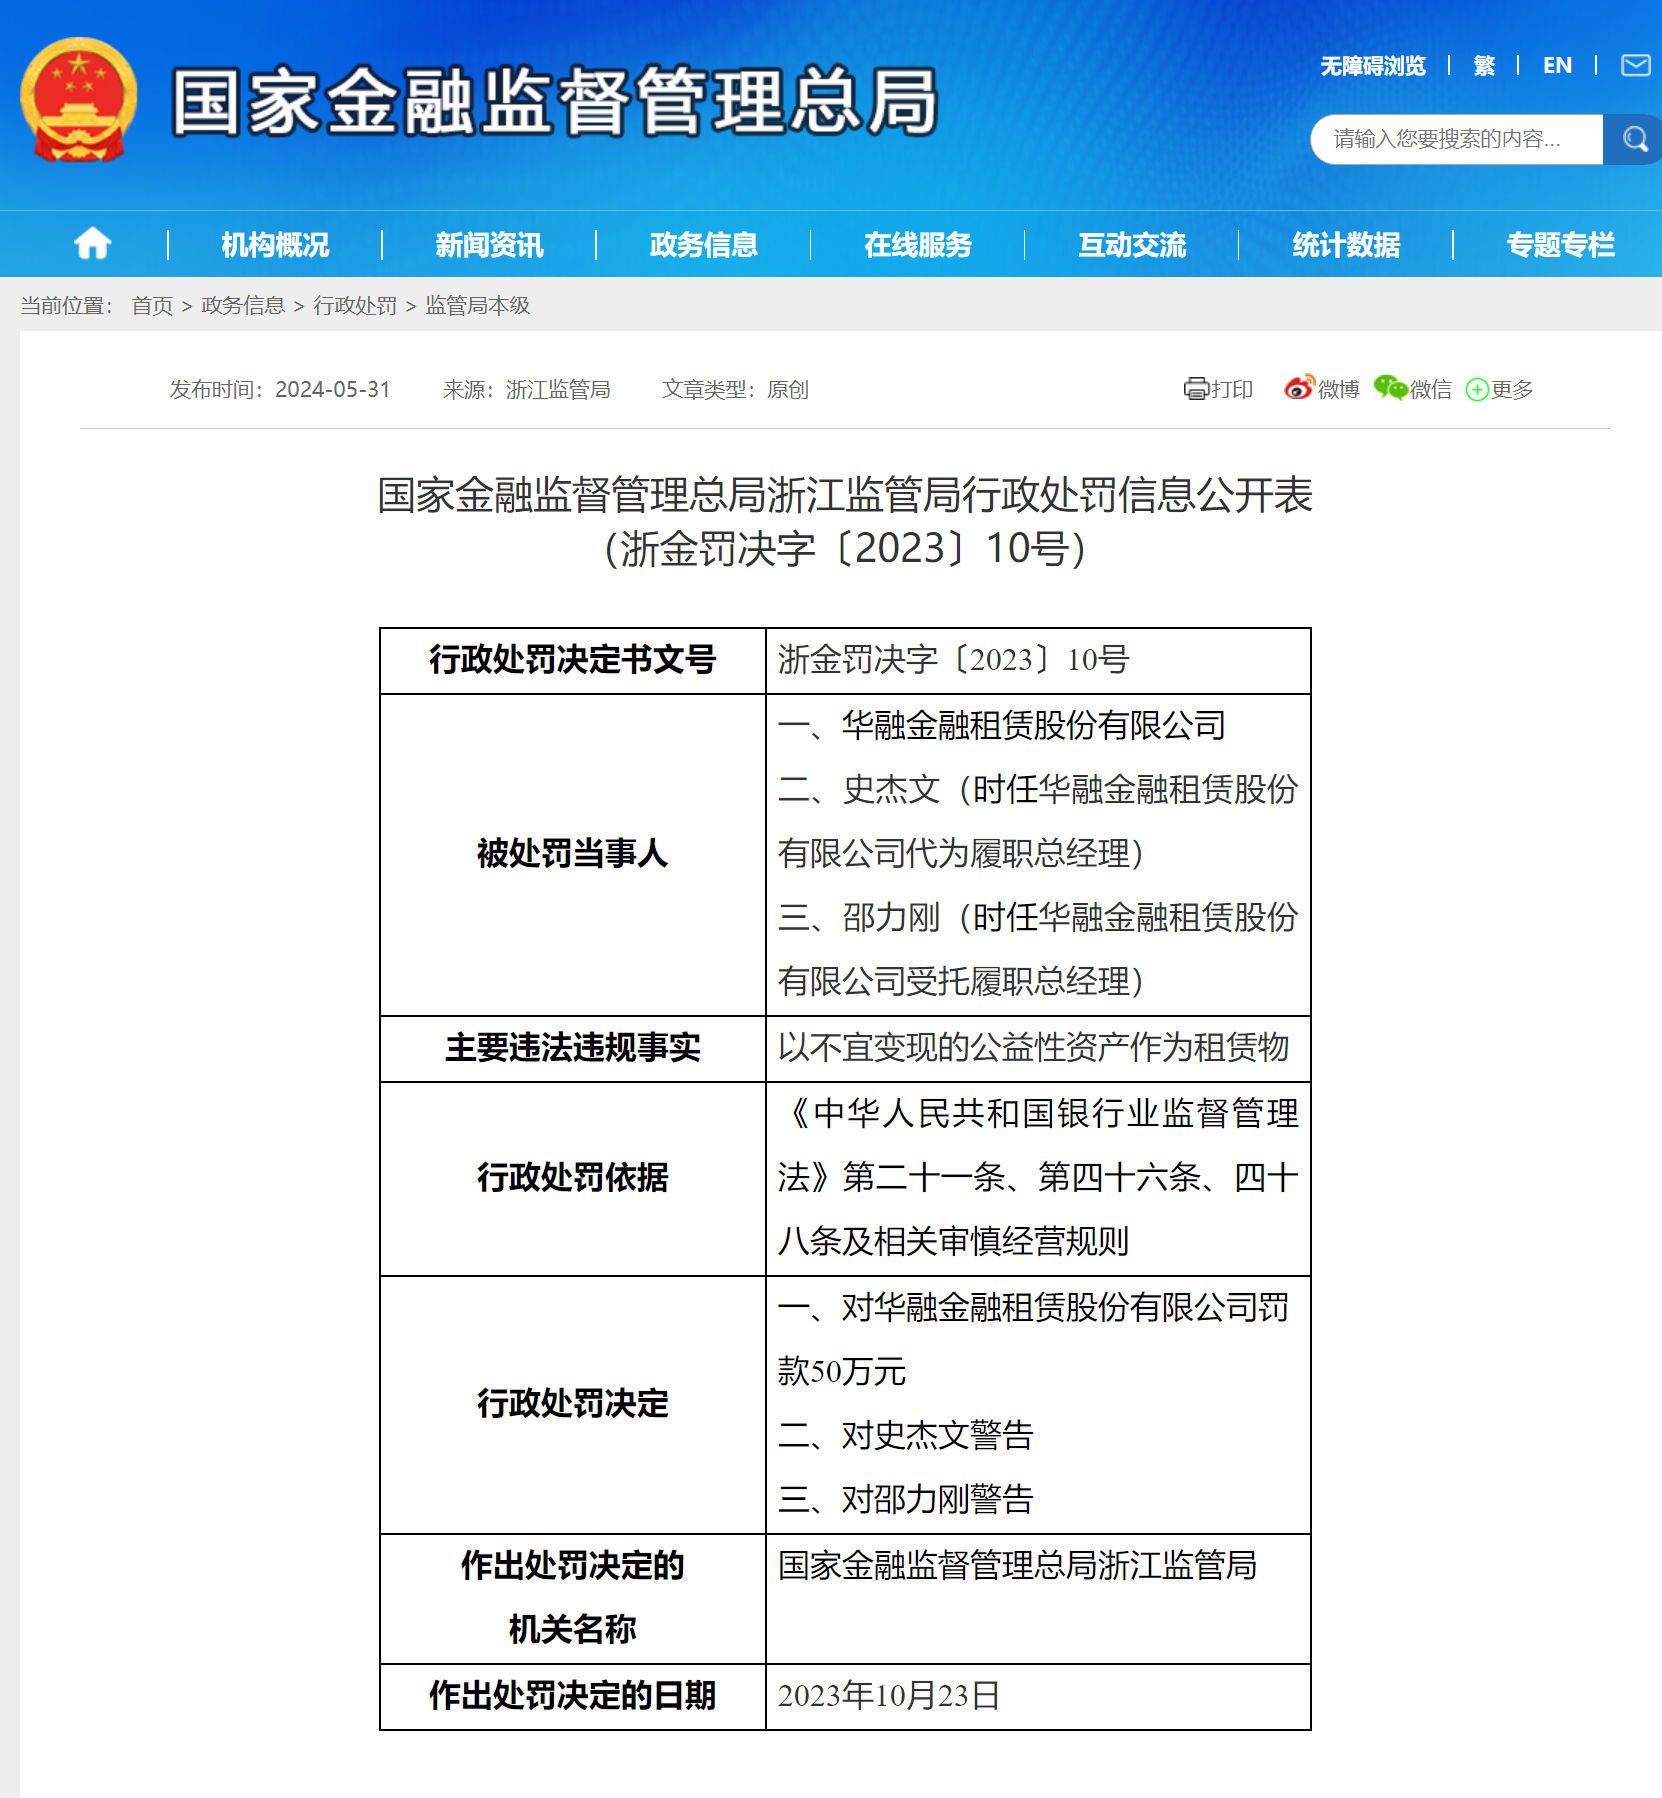Switch to Traditional Chinese with 繁
Image resolution: width=1662 pixels, height=1798 pixels.
click(x=1484, y=66)
